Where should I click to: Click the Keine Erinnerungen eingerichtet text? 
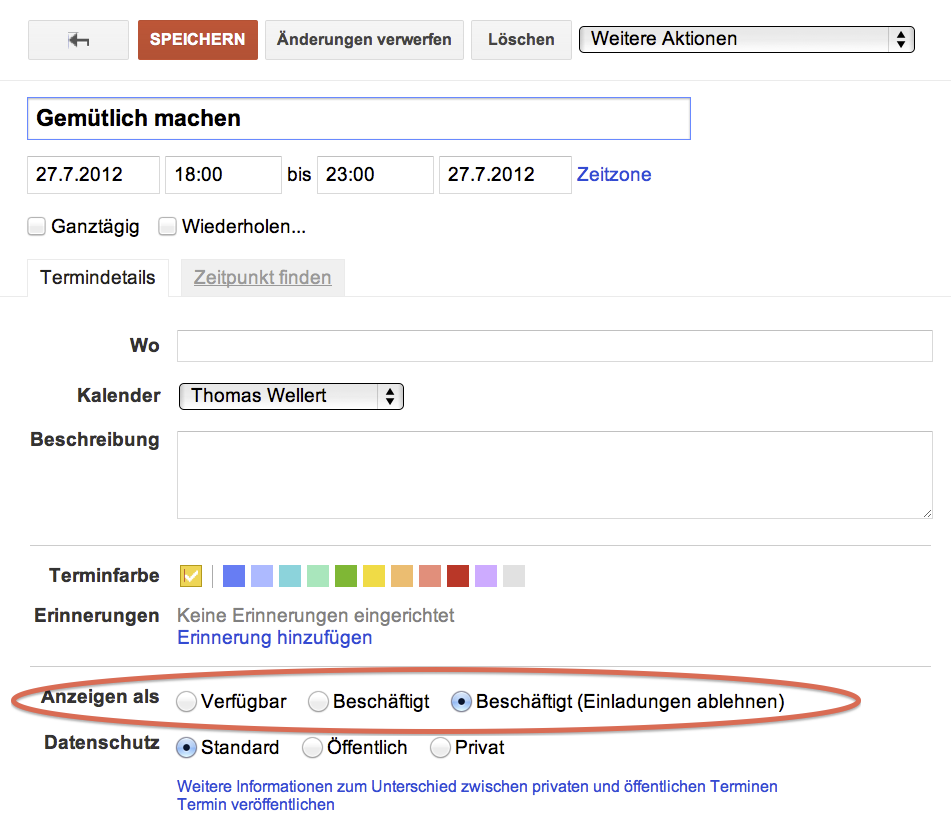click(315, 616)
